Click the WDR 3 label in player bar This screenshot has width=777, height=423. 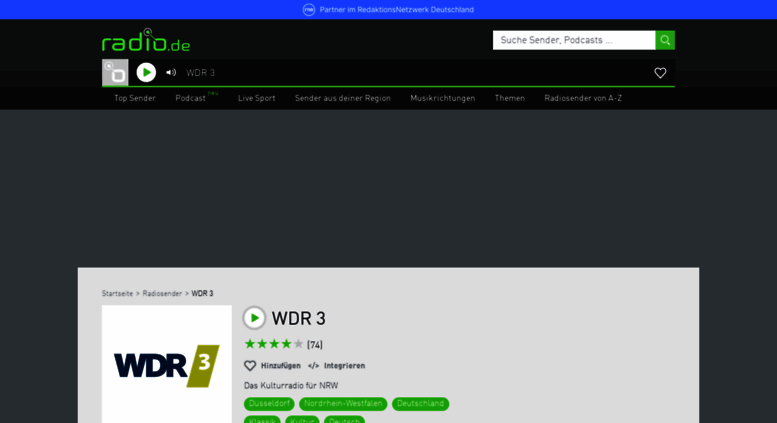(201, 73)
